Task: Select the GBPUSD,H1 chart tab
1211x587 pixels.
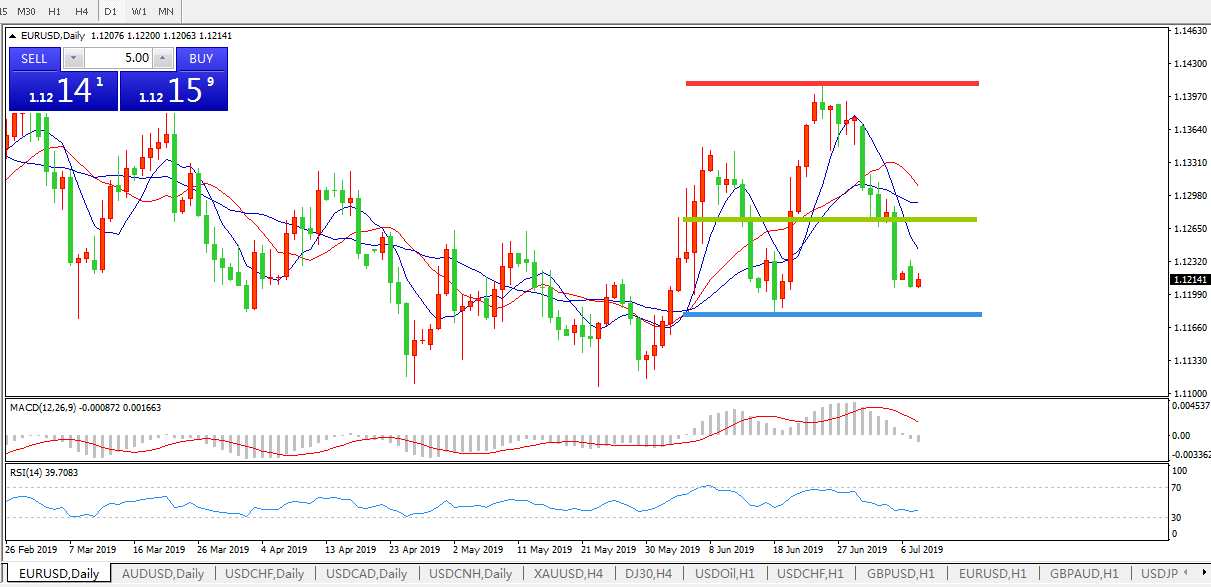Action: pyautogui.click(x=901, y=574)
